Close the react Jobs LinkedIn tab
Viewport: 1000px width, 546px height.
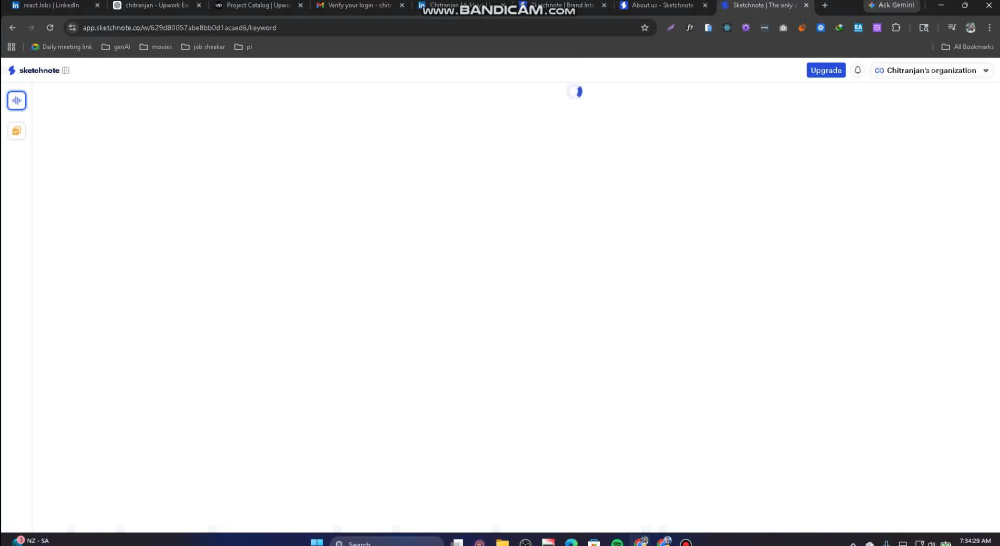click(x=97, y=5)
